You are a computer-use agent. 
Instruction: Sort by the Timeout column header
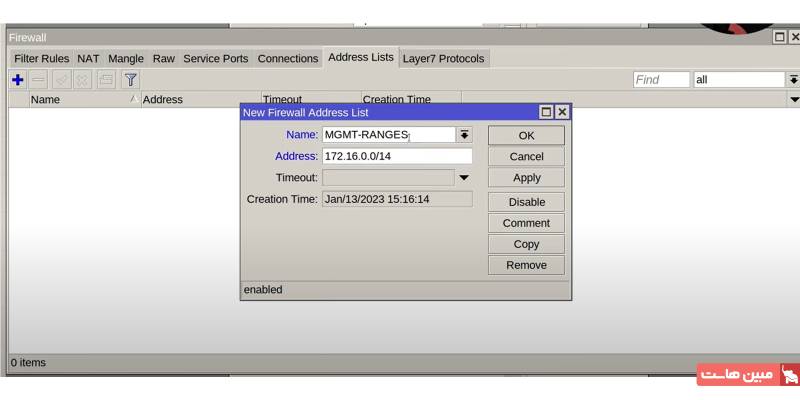[311, 99]
